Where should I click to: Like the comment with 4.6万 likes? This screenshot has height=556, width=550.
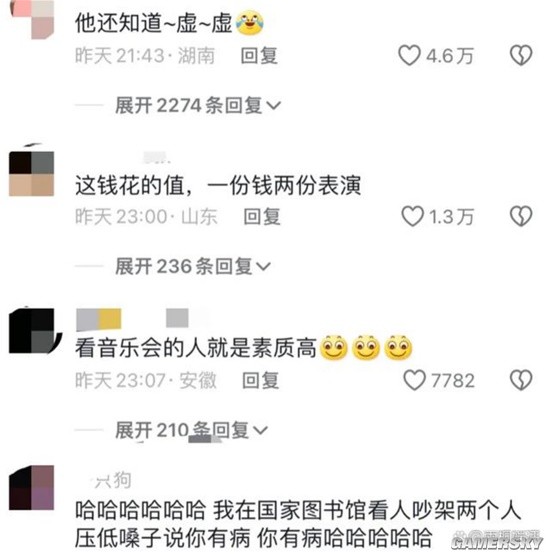[x=409, y=55]
